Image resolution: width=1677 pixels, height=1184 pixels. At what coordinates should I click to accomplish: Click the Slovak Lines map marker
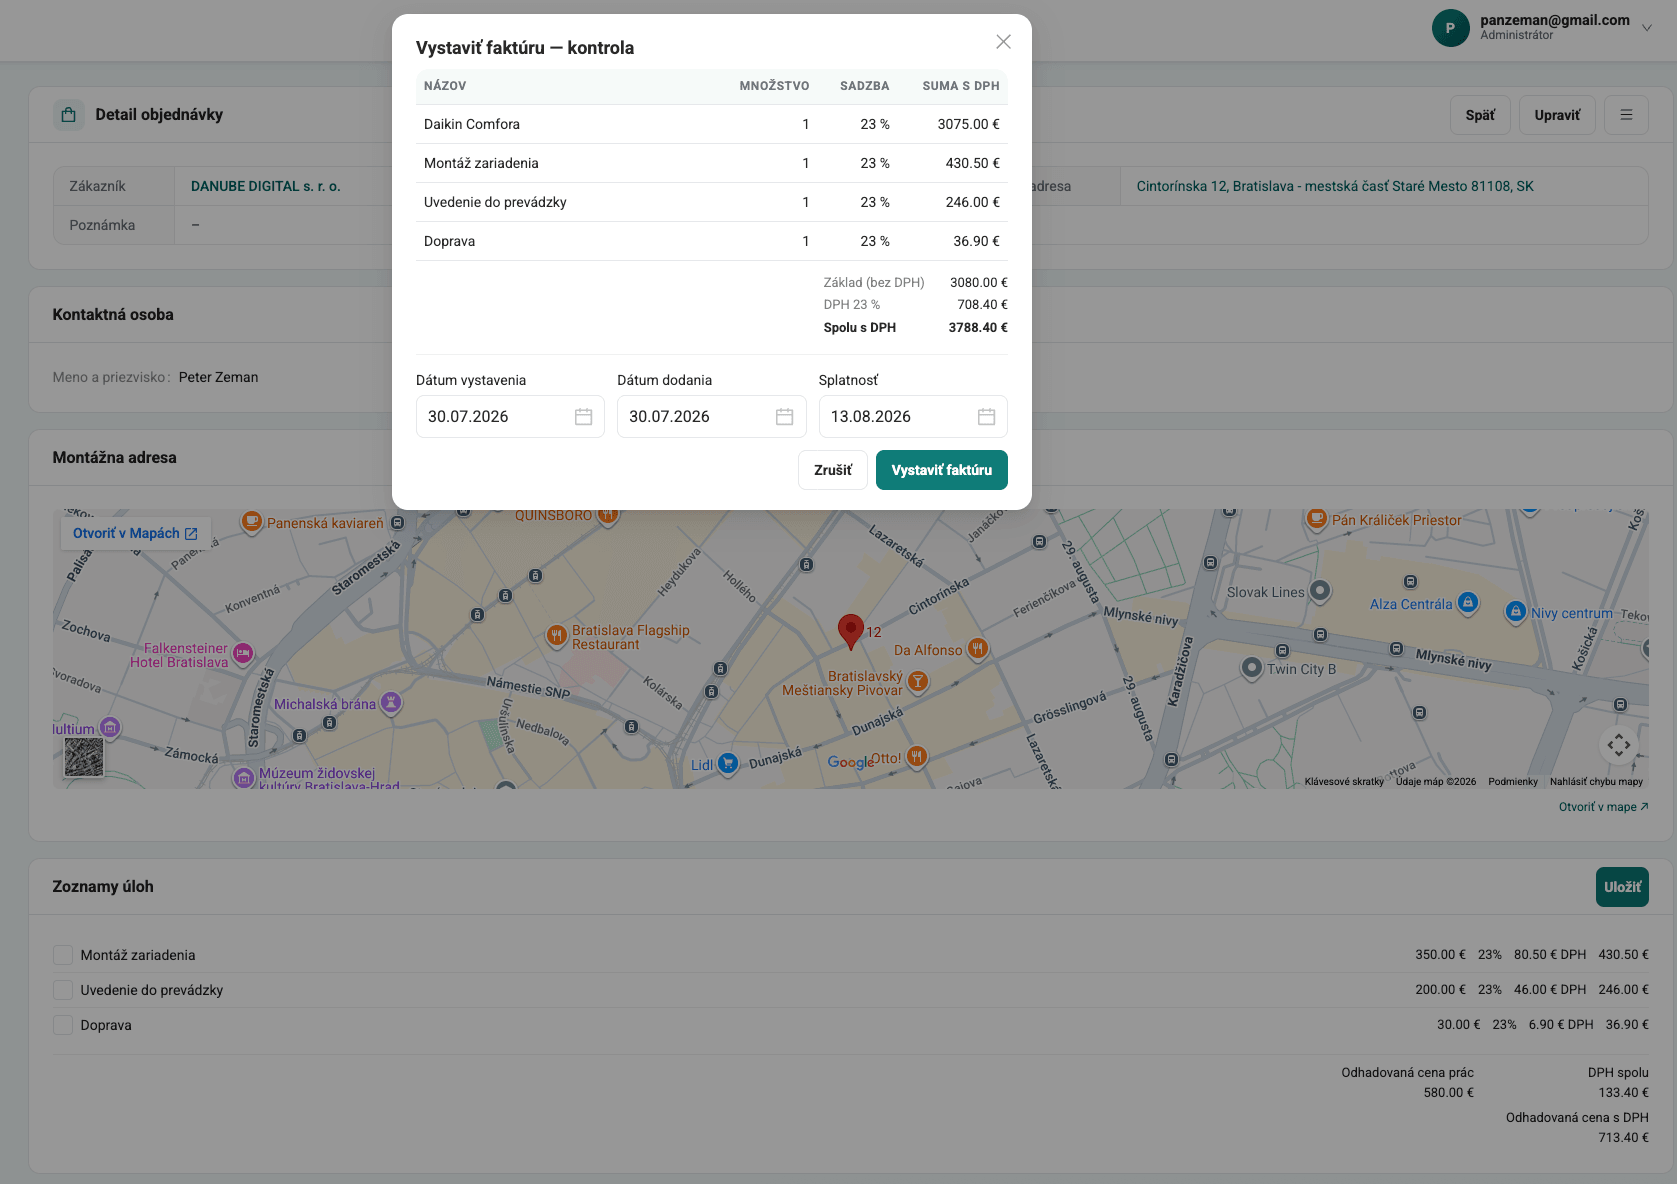[x=1320, y=591]
